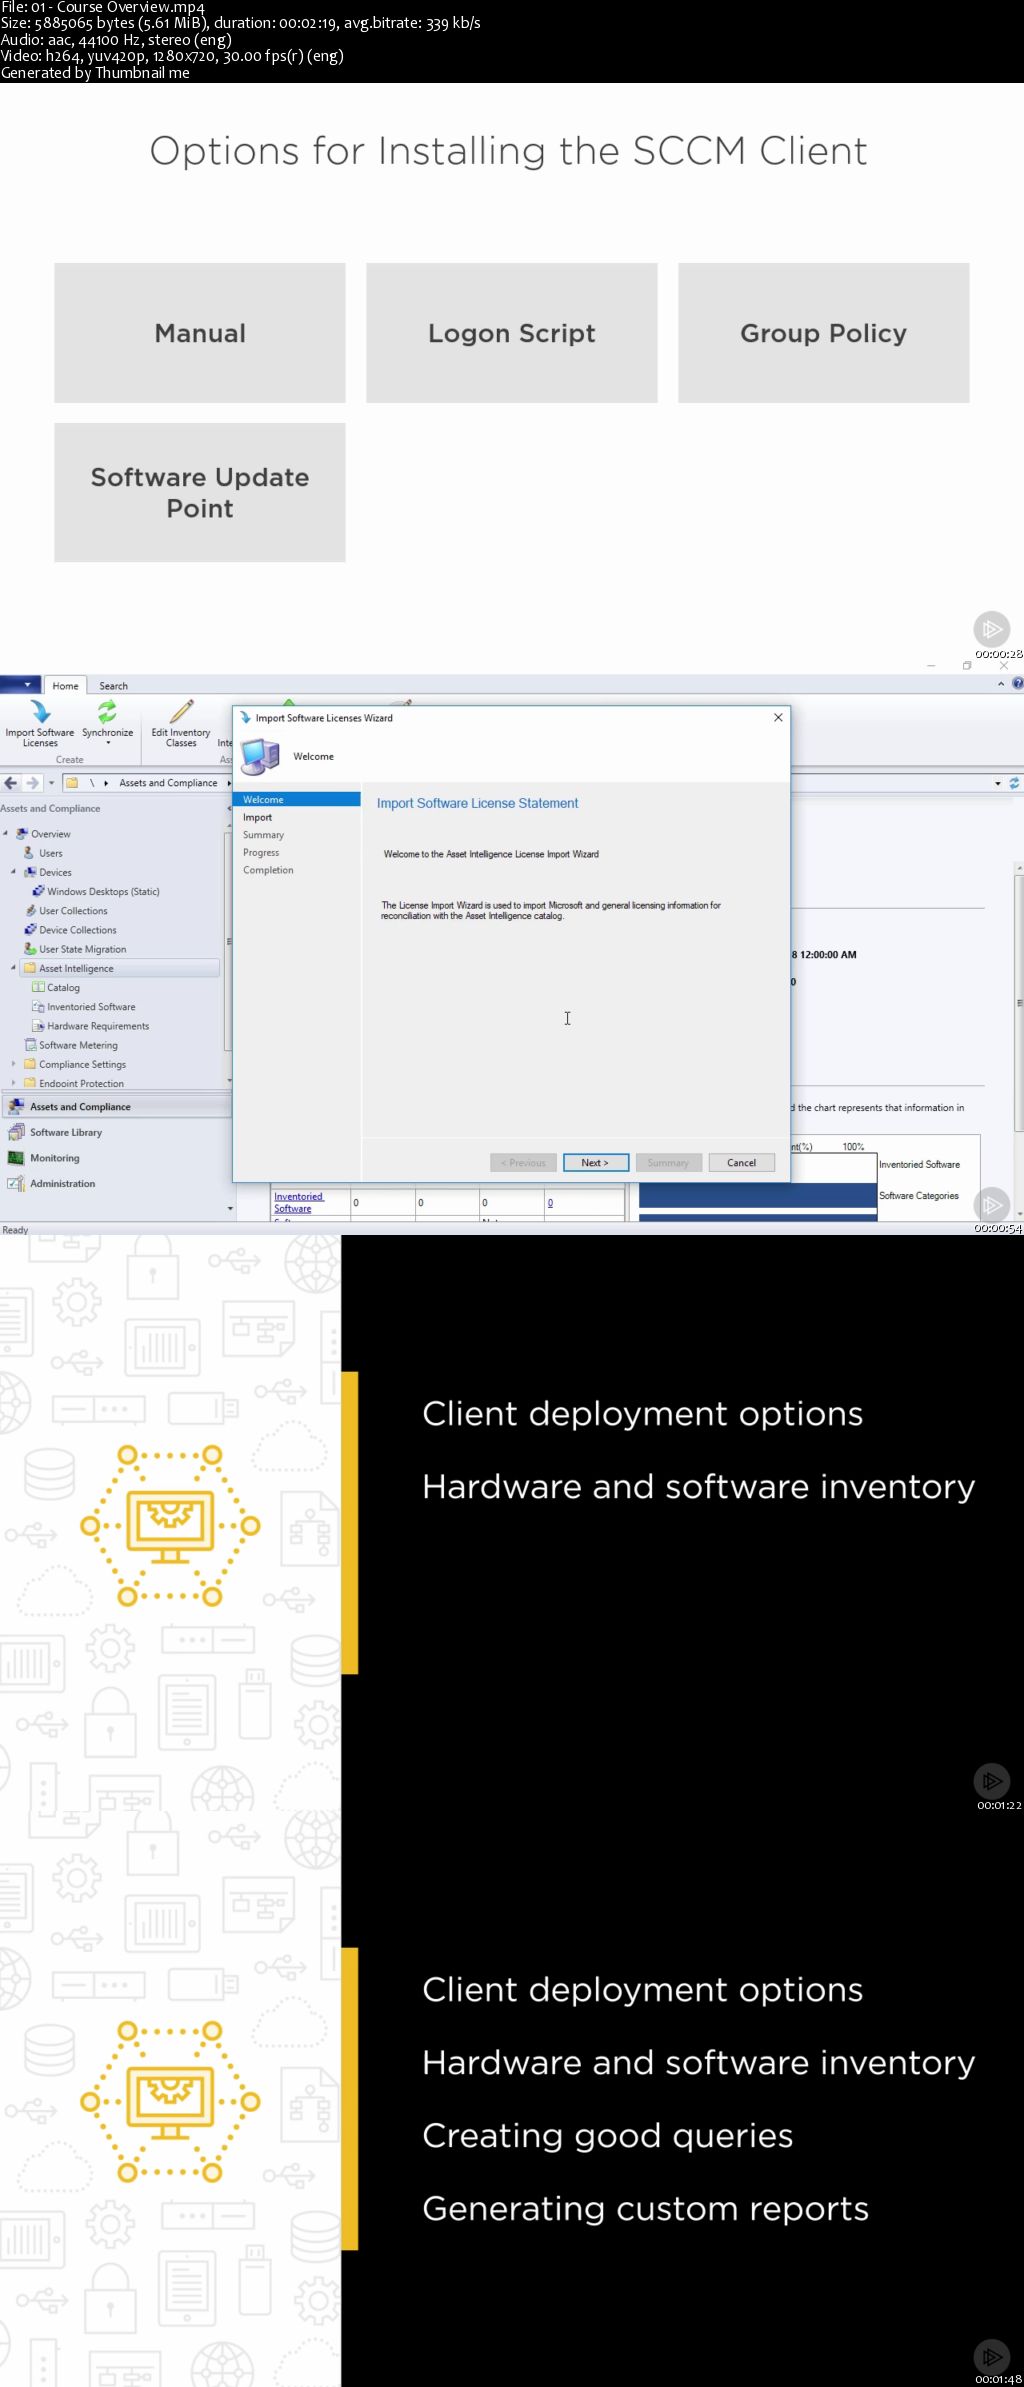Click the Compliance Settings folder icon
The height and width of the screenshot is (2387, 1024).
(30, 1064)
